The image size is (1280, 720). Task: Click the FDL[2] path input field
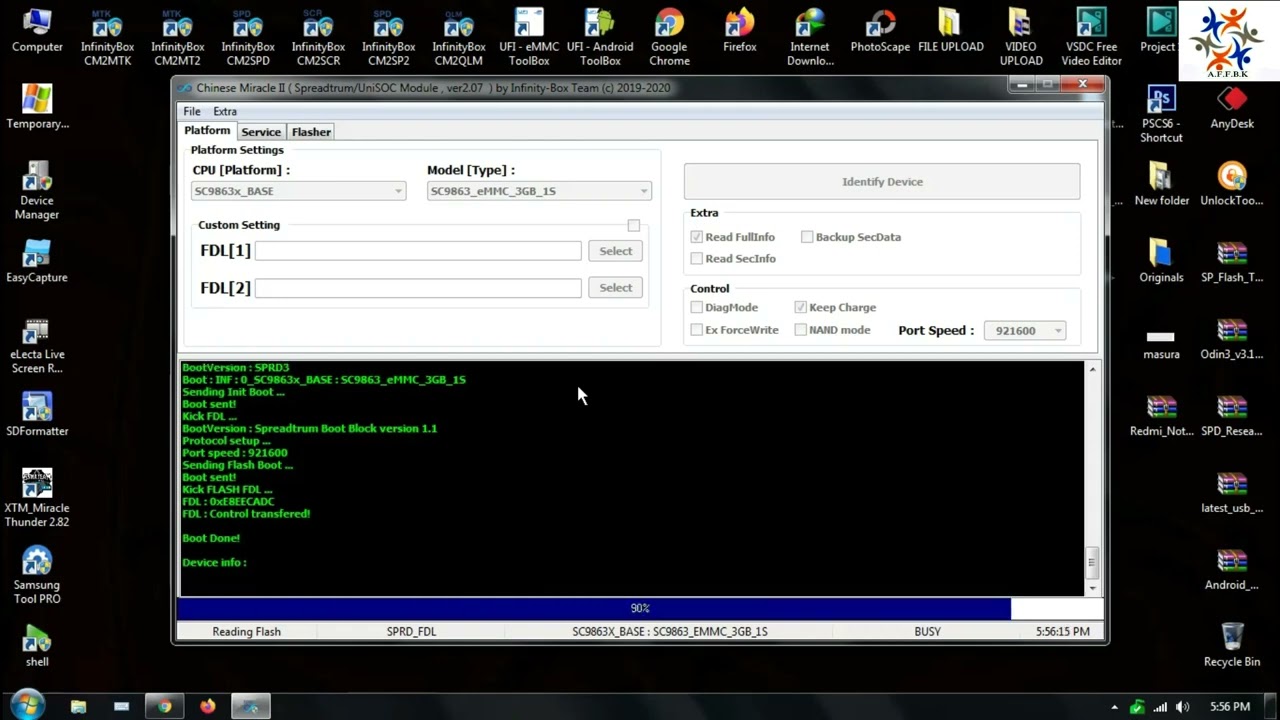point(418,288)
